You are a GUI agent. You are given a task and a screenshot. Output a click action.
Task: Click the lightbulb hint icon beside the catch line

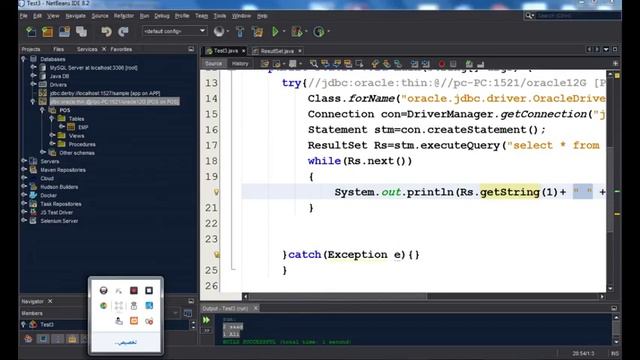click(216, 254)
